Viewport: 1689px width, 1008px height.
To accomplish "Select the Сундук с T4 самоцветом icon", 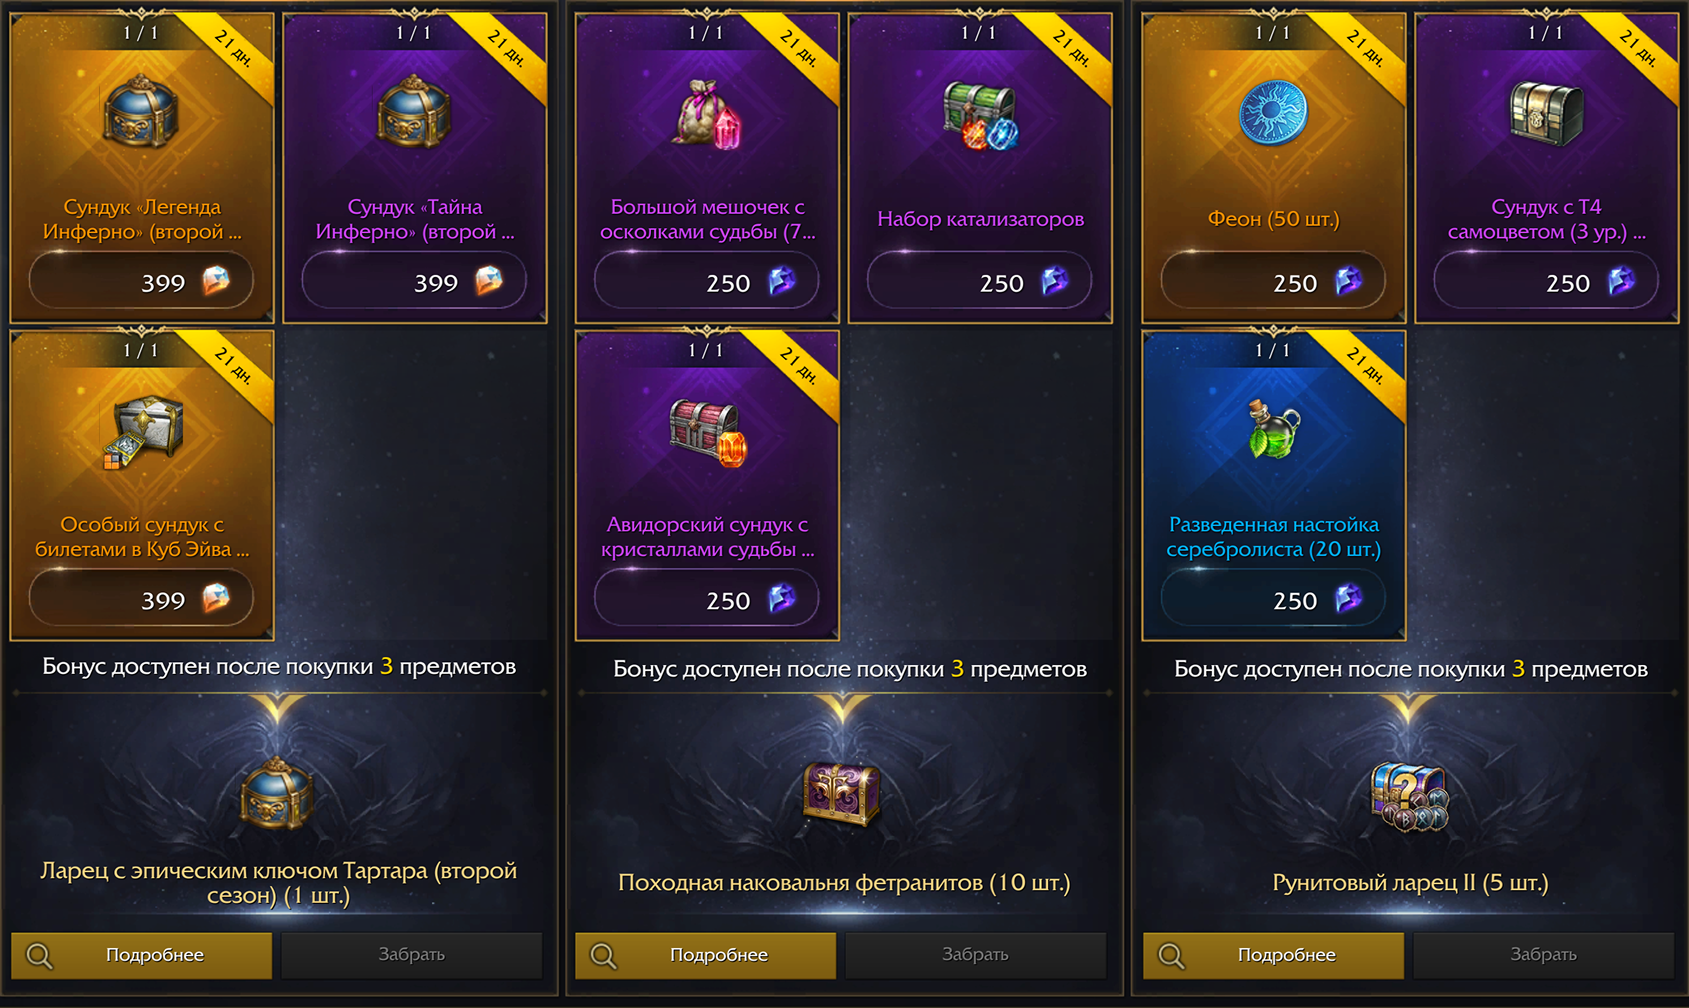I will 1546,114.
